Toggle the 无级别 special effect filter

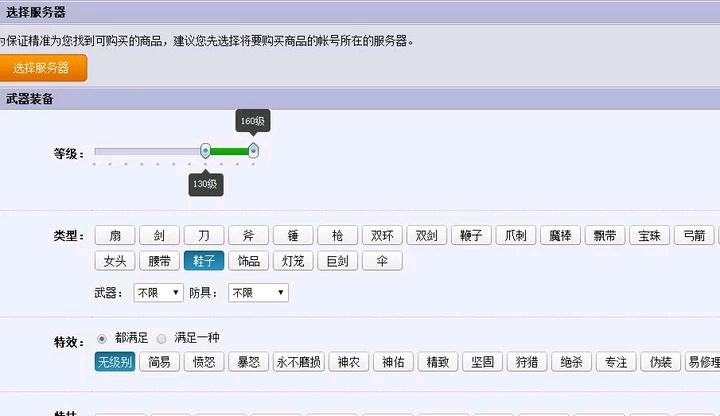[x=114, y=362]
